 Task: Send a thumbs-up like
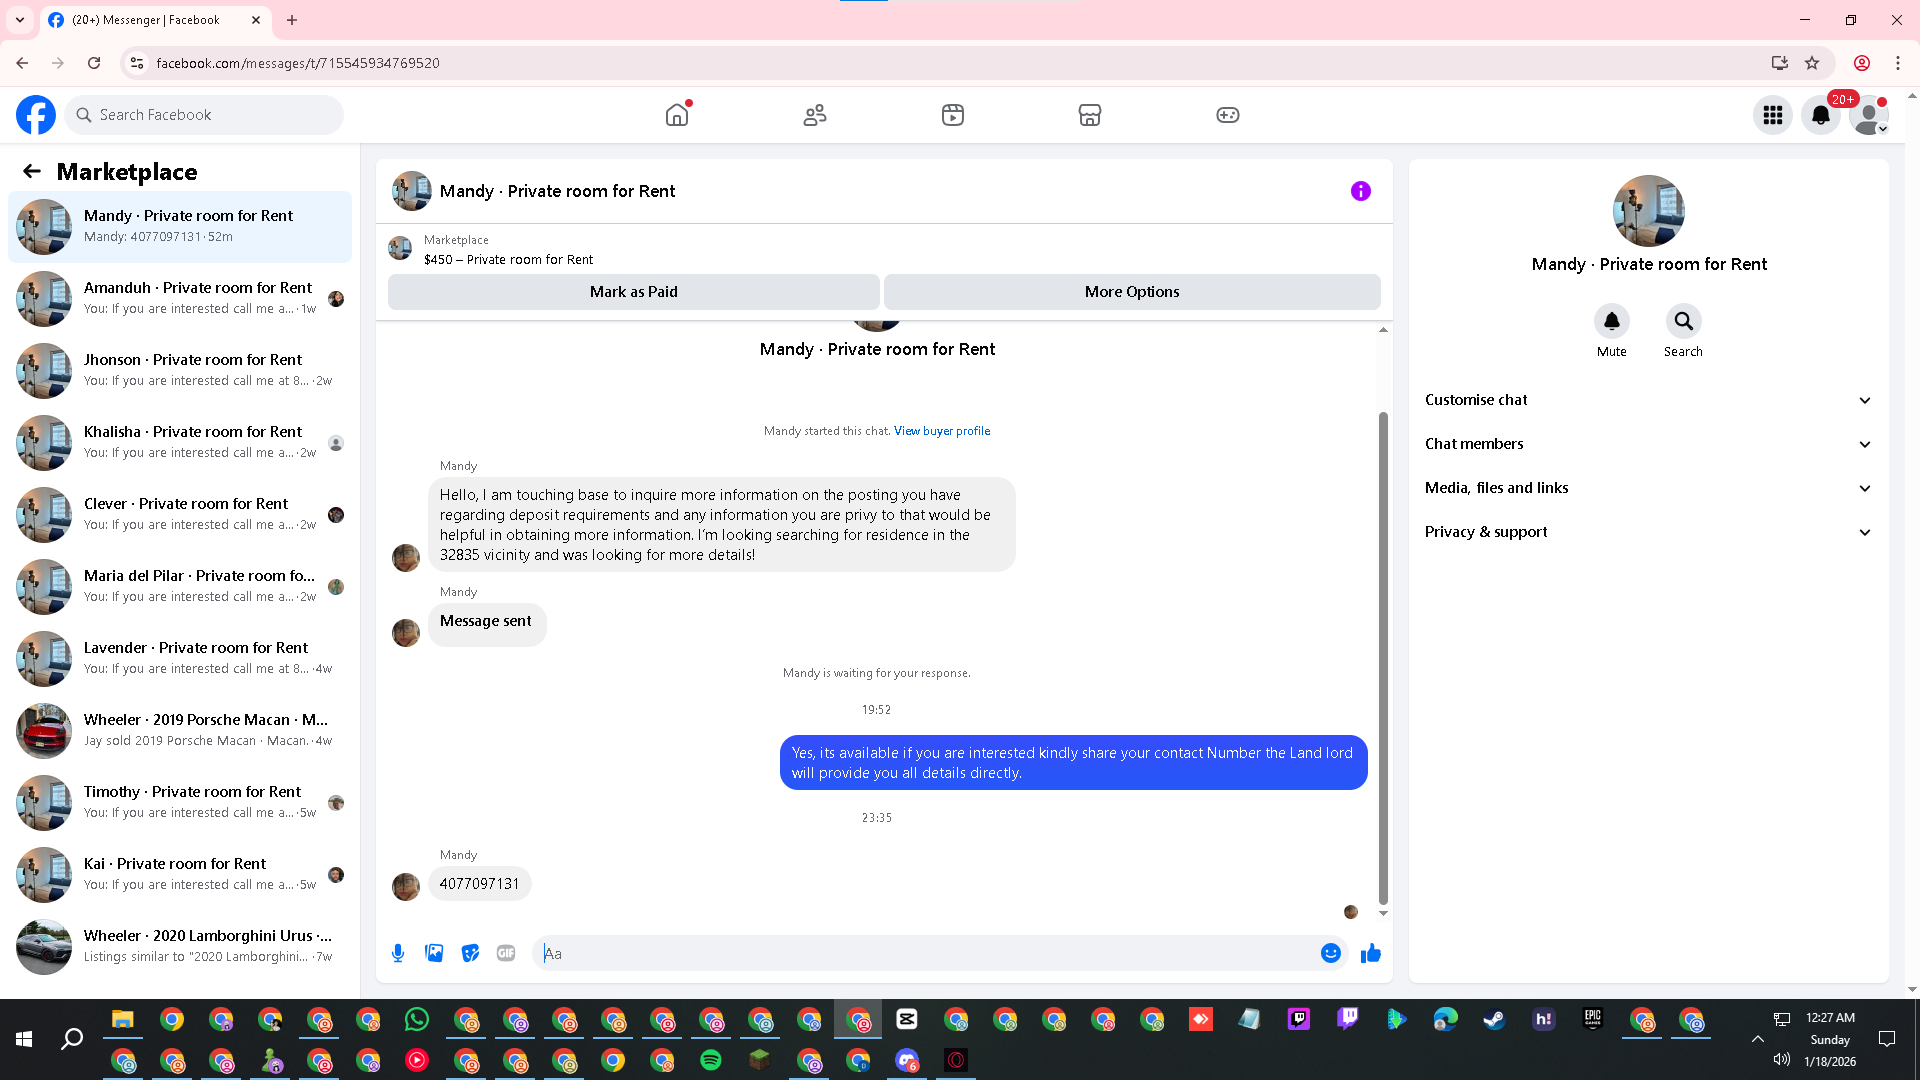1370,953
